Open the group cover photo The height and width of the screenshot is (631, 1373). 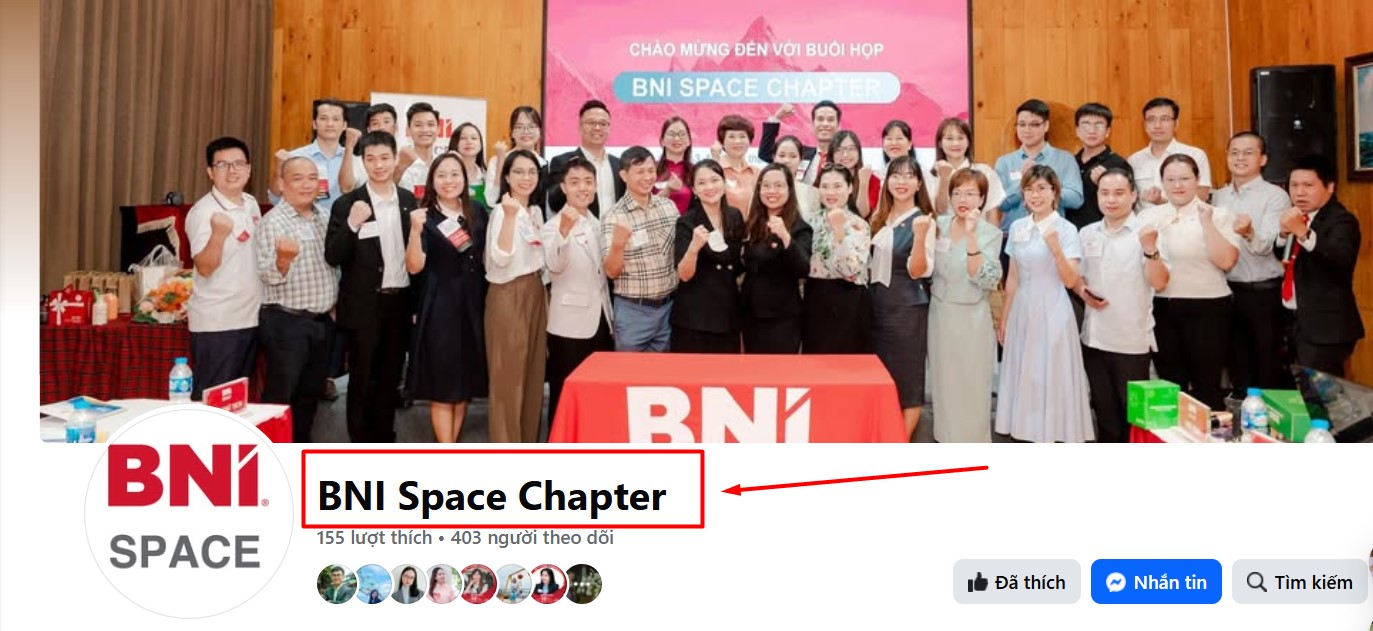pyautogui.click(x=706, y=221)
